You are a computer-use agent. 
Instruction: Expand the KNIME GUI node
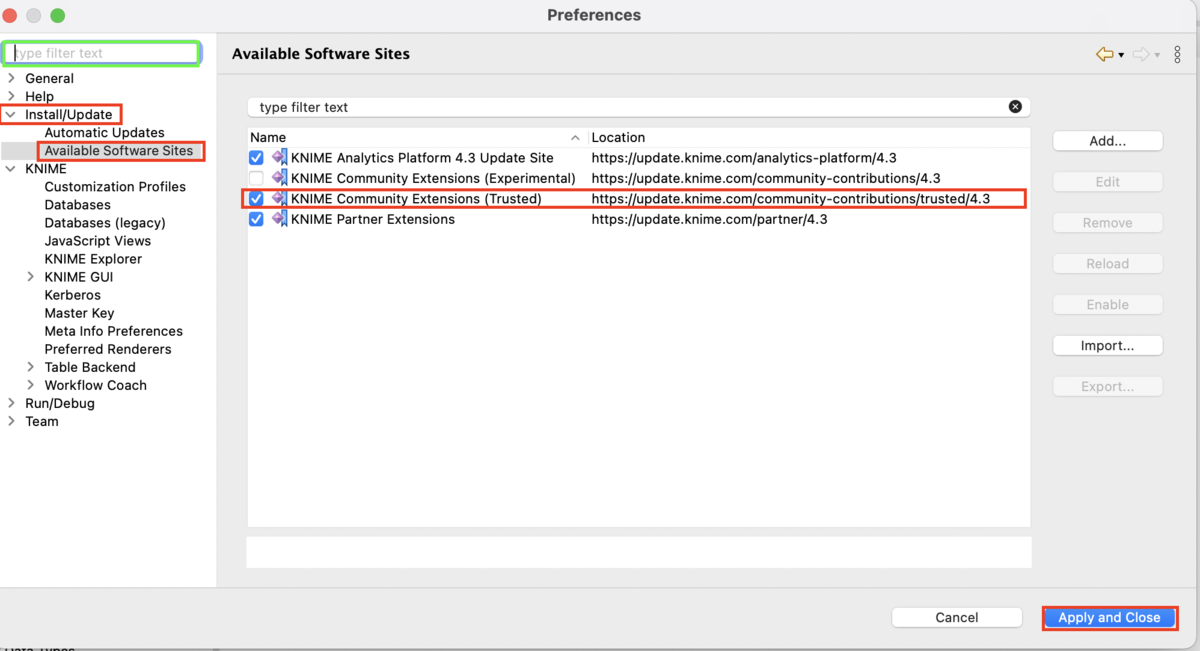[31, 277]
